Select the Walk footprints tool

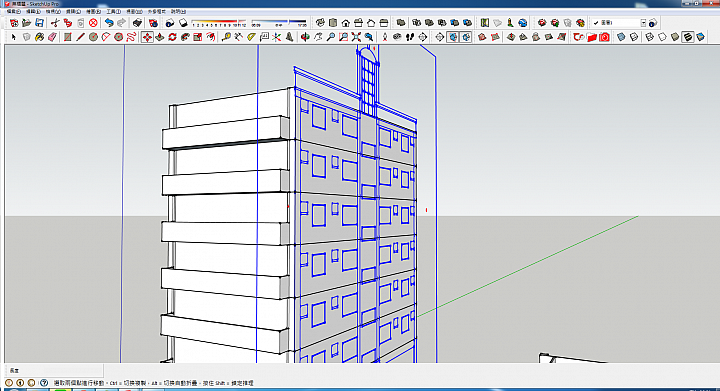point(410,37)
